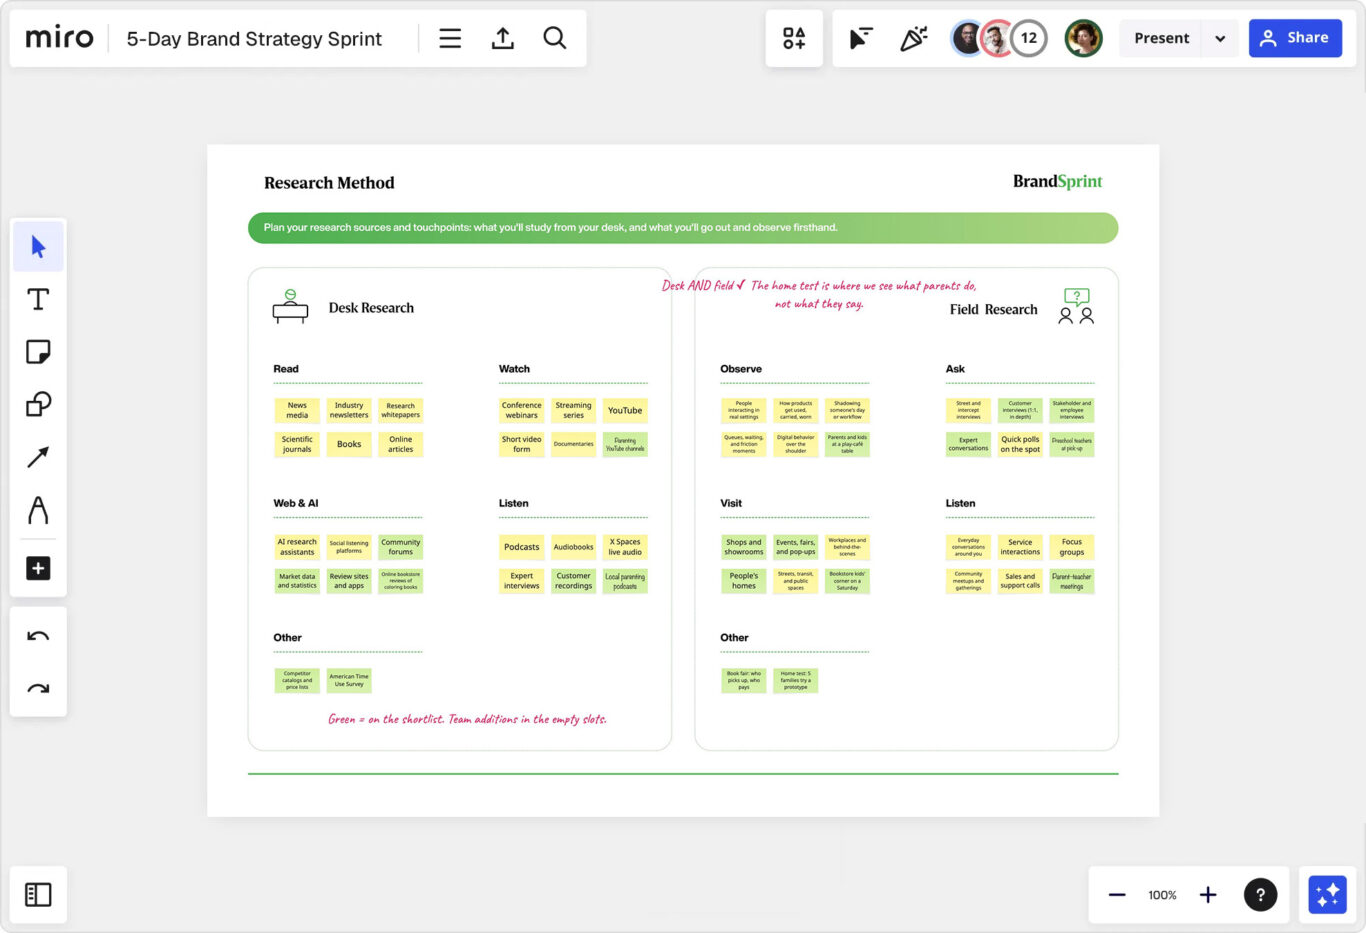Screen dimensions: 1366x933
Task: Select the Community forums sticky note
Action: coord(401,547)
